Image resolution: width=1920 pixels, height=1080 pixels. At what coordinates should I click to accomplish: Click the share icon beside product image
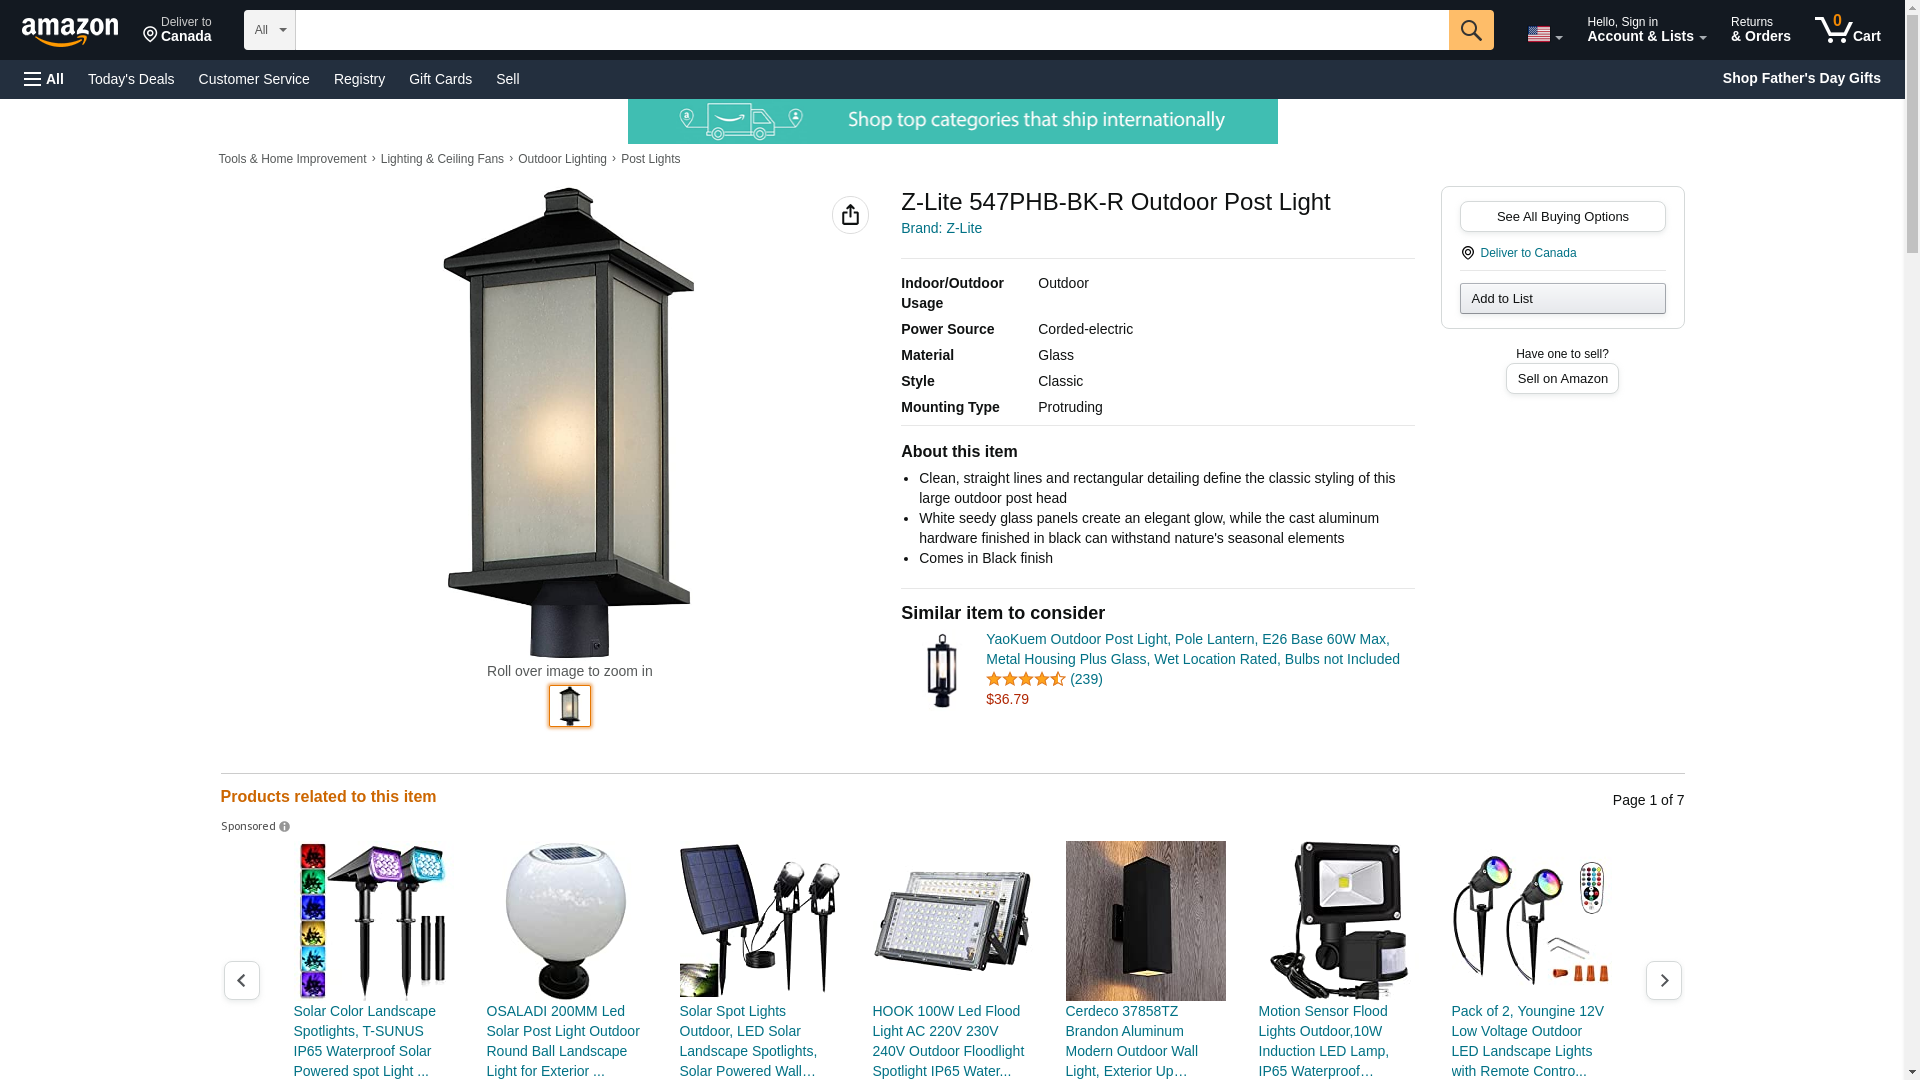[x=850, y=215]
